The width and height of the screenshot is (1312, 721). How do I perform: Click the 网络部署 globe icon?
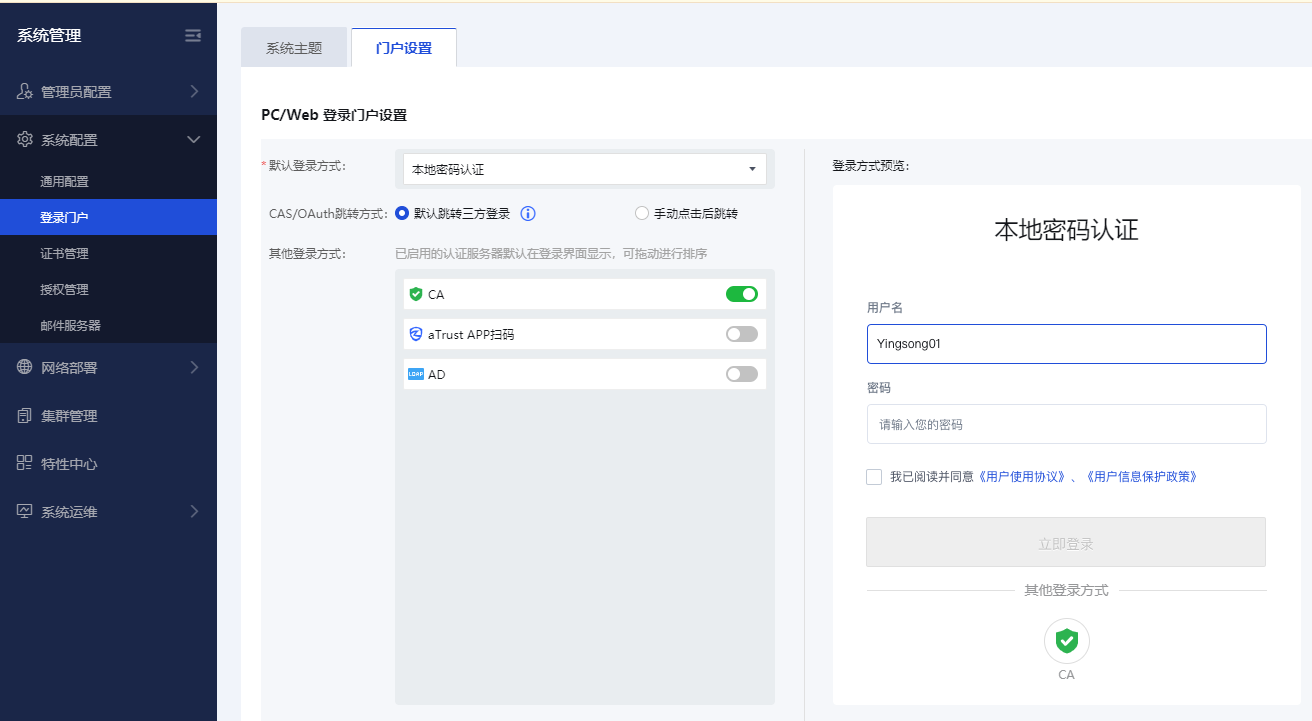[25, 368]
